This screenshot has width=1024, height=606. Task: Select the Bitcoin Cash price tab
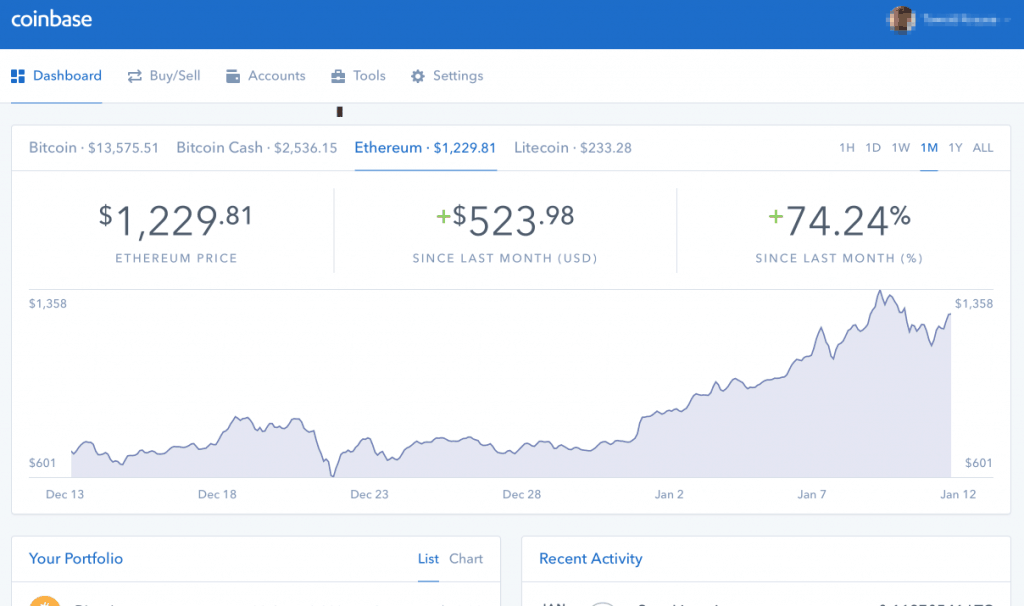(257, 148)
